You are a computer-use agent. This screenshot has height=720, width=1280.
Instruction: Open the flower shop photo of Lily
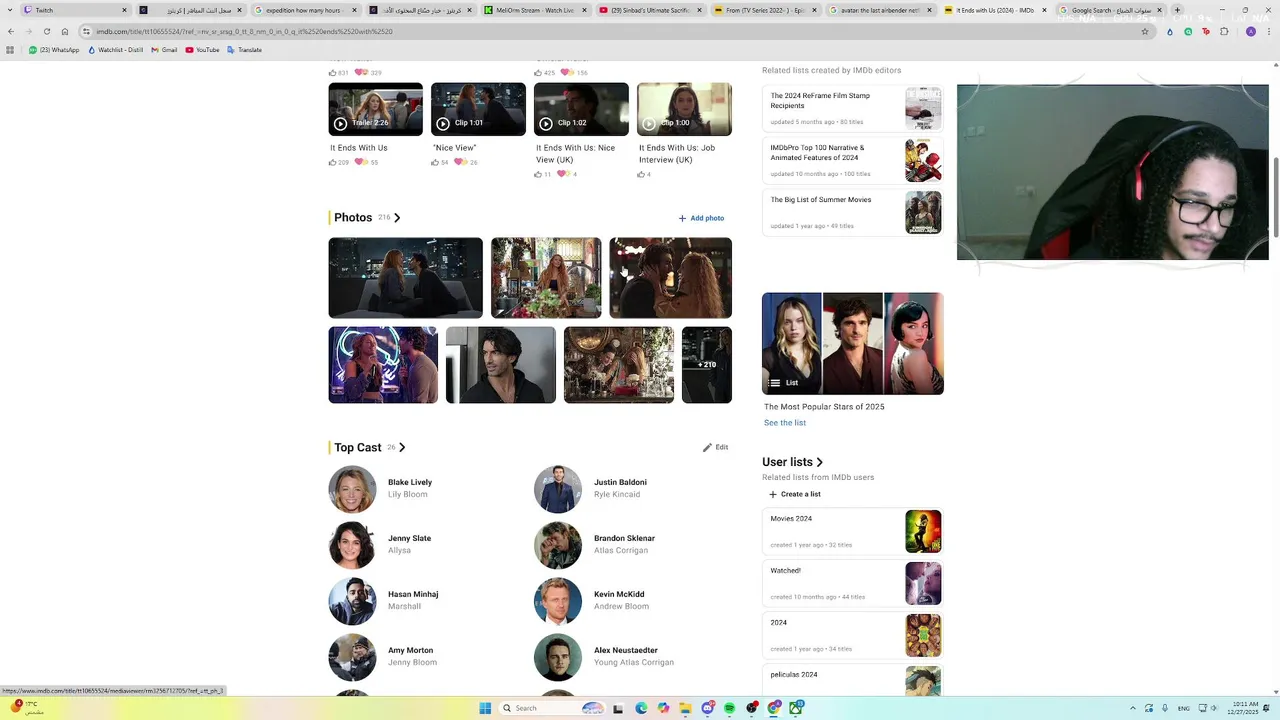(546, 278)
